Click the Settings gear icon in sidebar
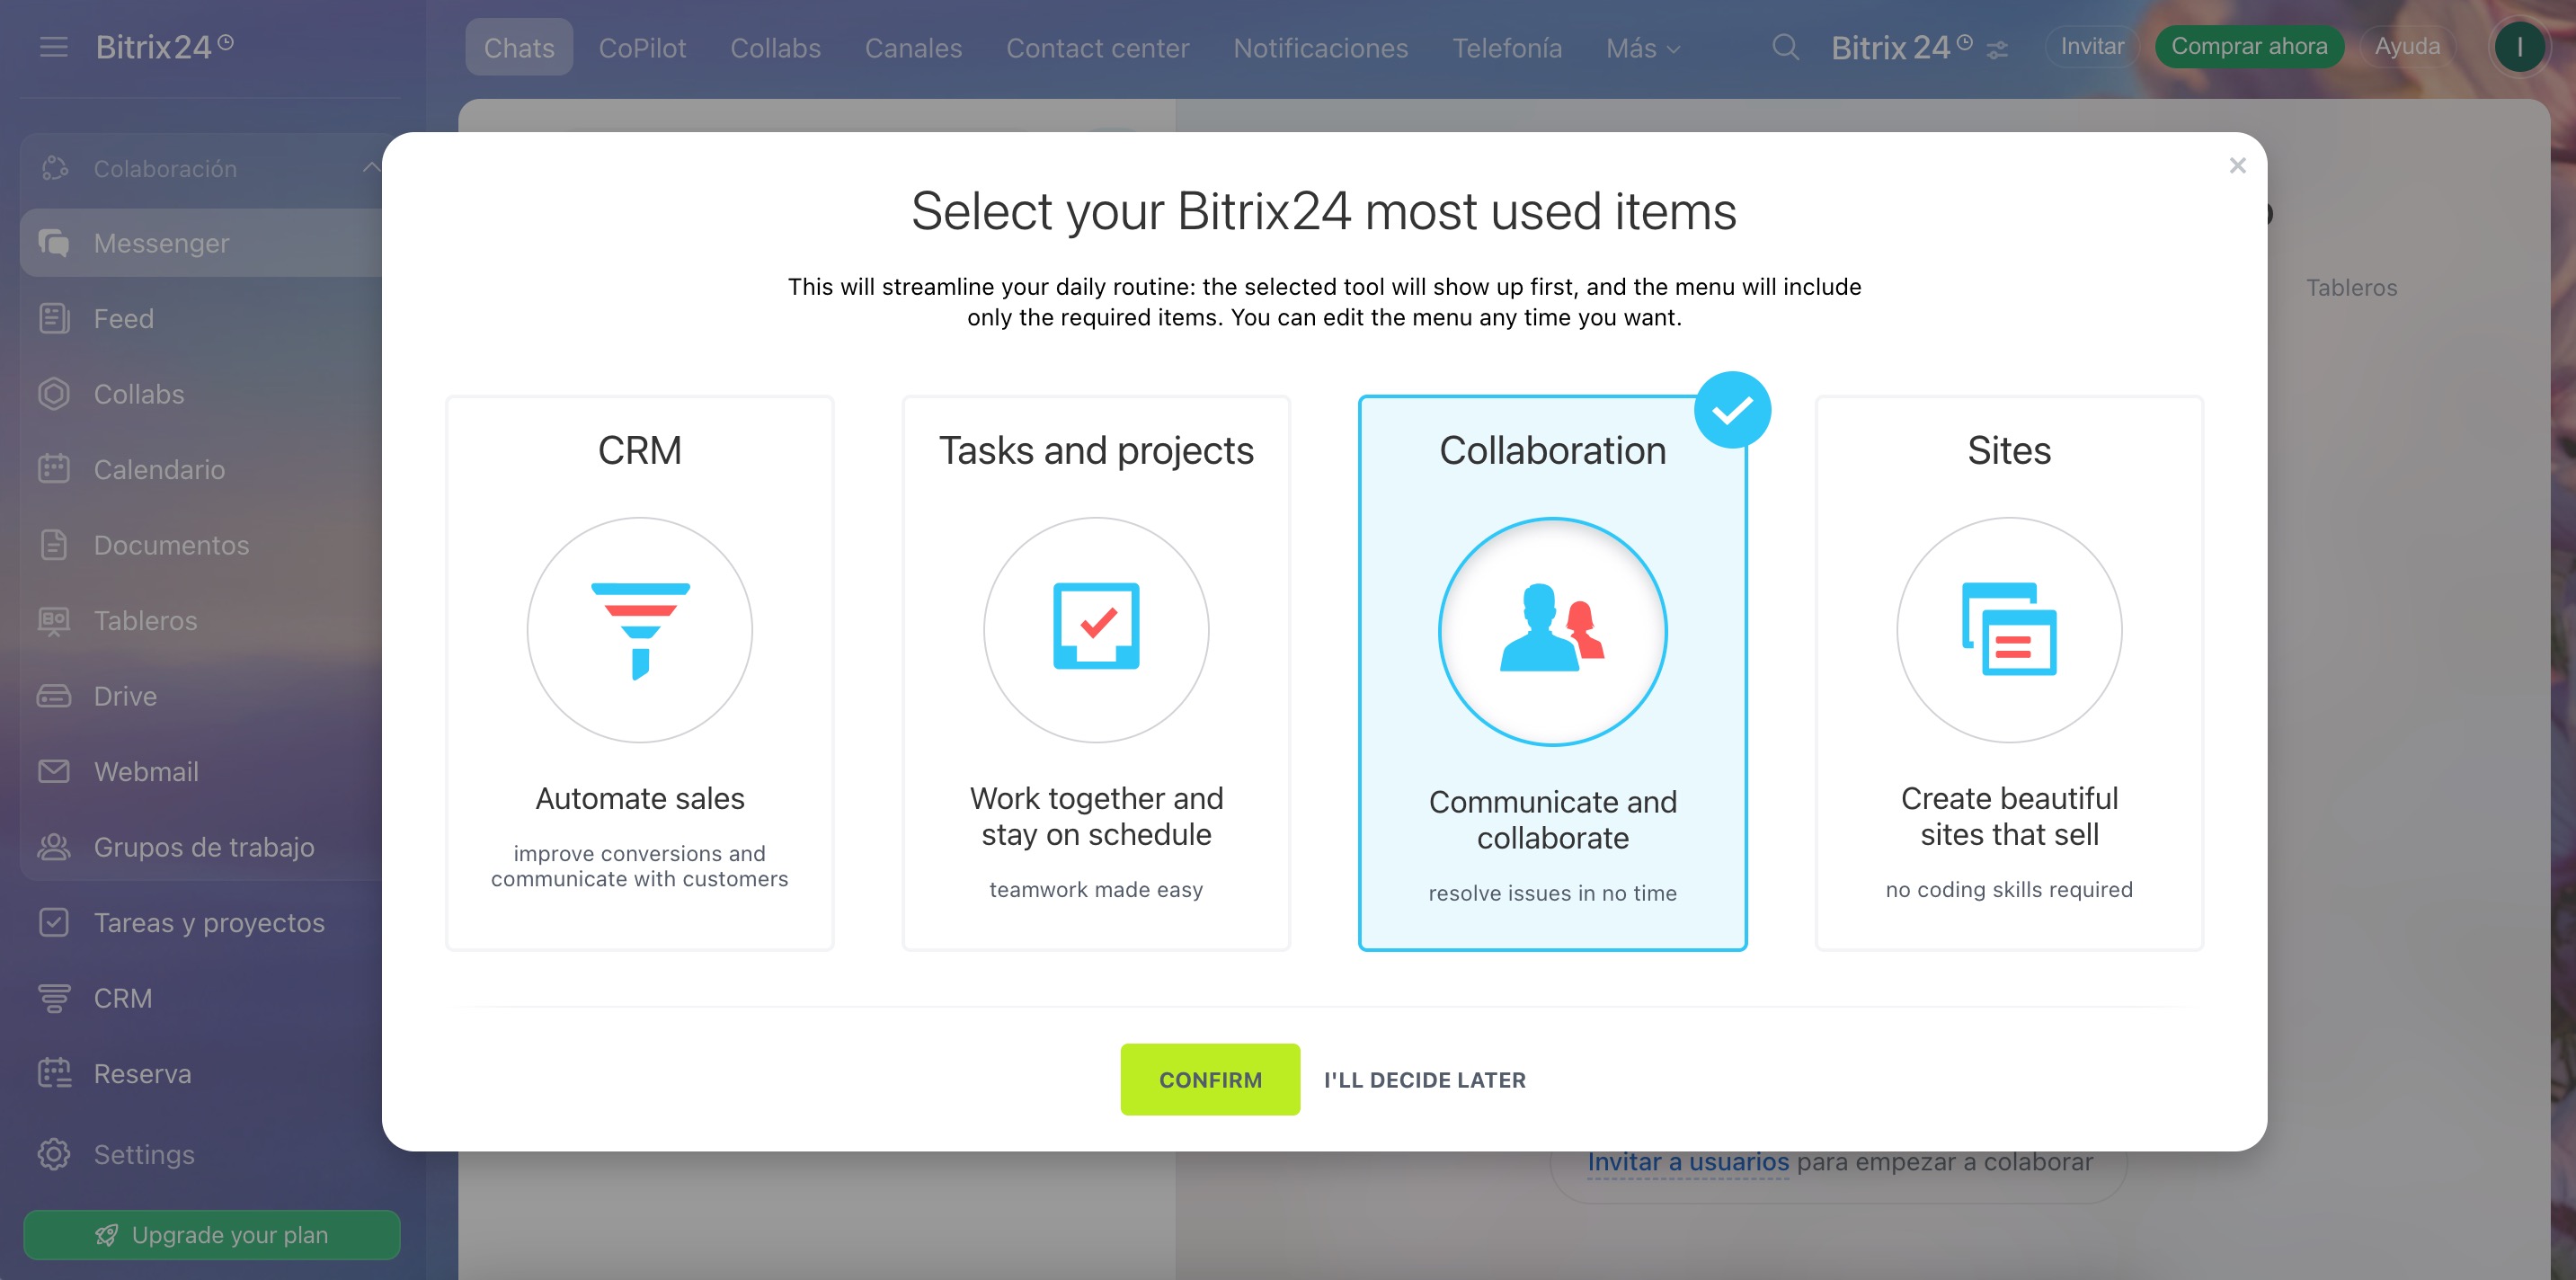 54,1154
